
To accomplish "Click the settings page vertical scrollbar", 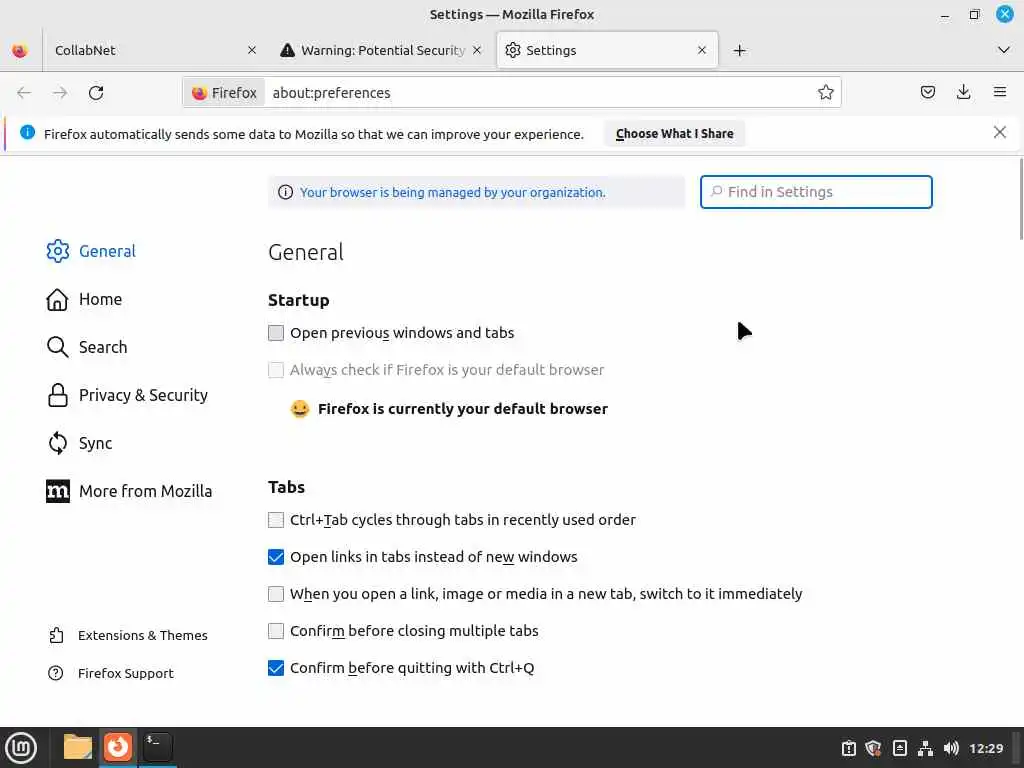I will (1021, 199).
